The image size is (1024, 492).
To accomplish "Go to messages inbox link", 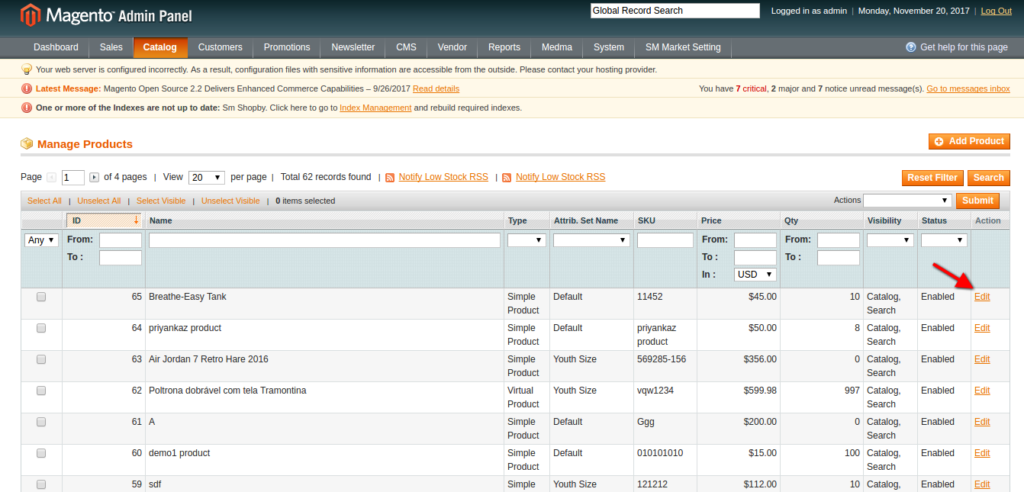I will pos(968,89).
